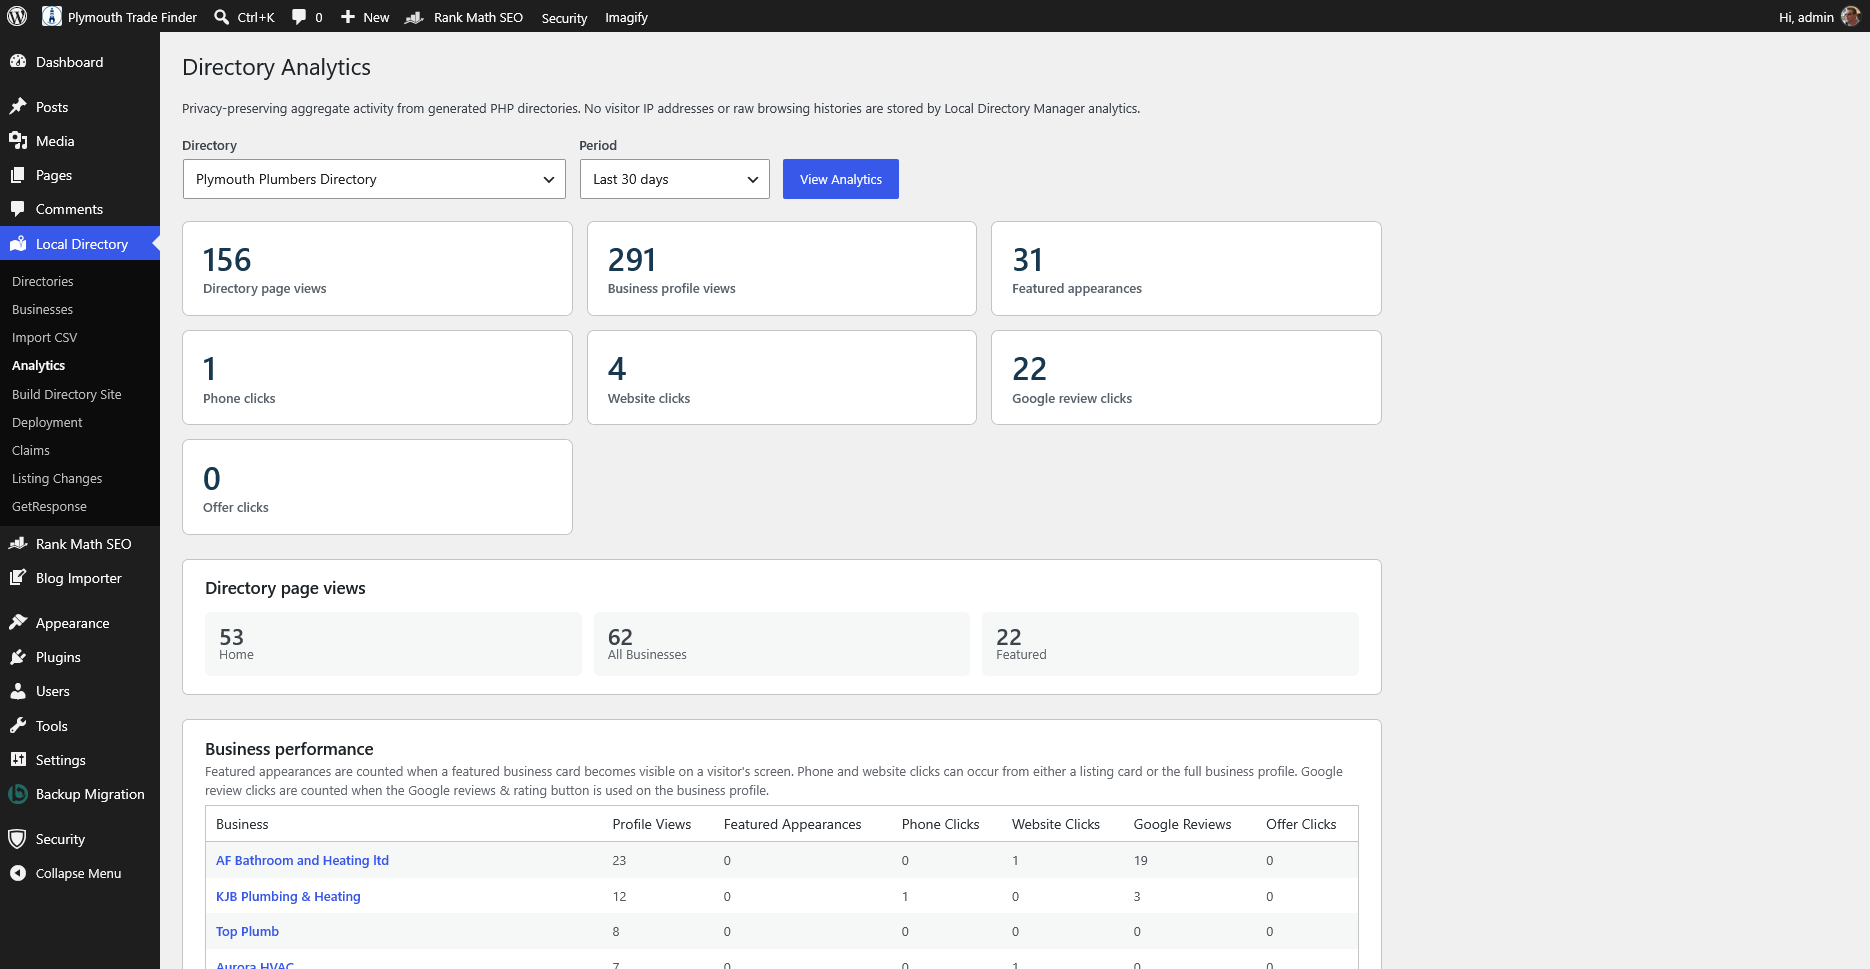Open Listing Changes submenu item

click(x=57, y=479)
